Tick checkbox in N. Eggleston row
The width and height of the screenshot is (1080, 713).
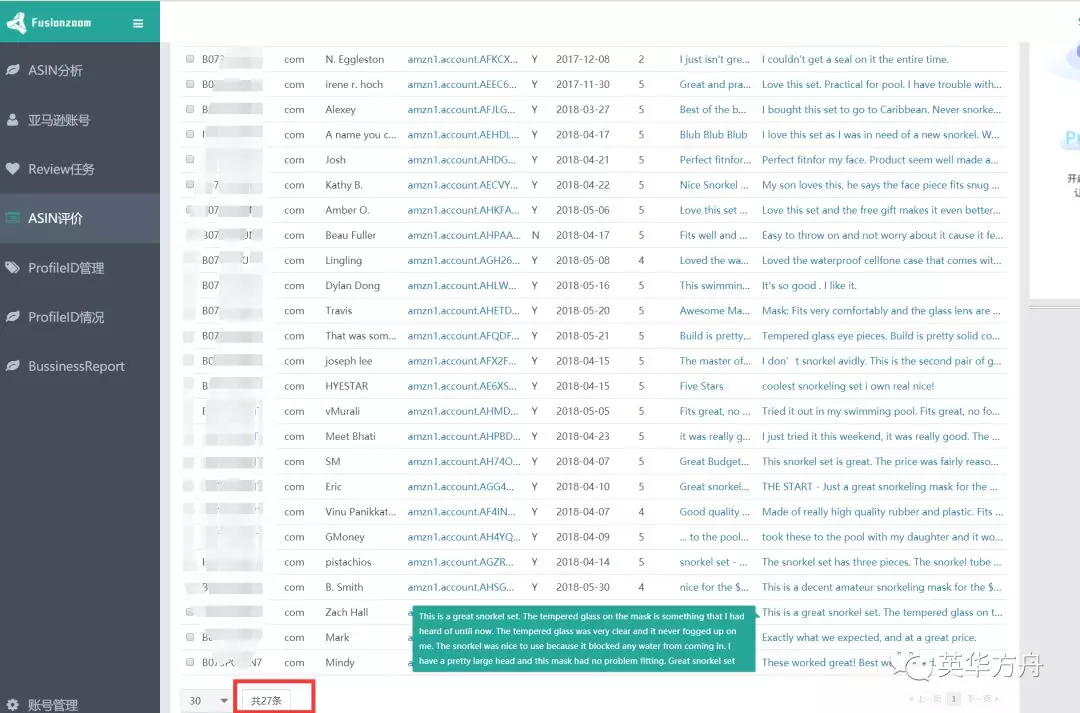(190, 59)
